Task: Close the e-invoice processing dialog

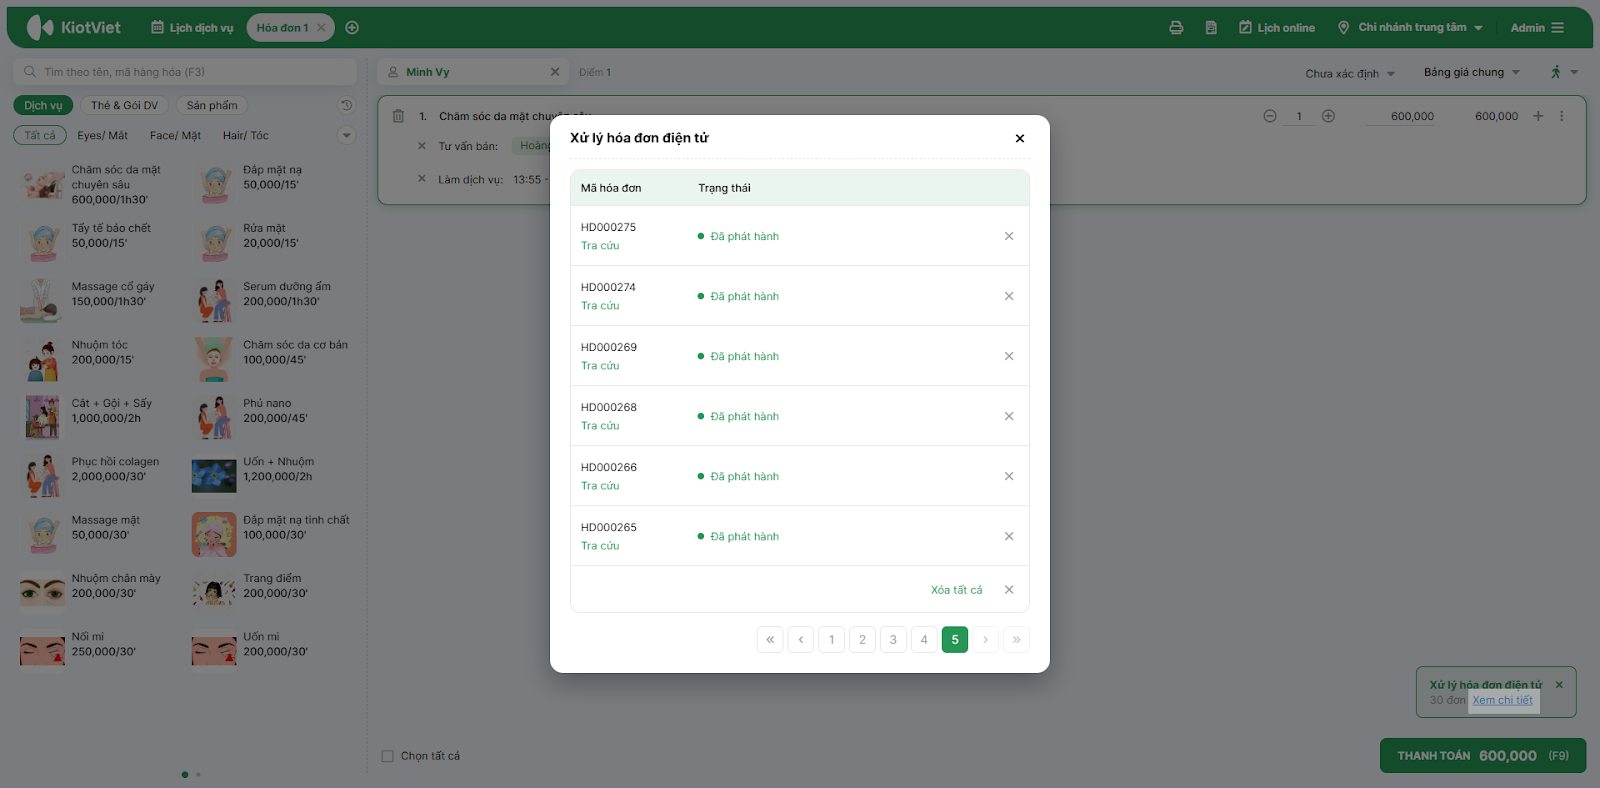Action: 1020,138
